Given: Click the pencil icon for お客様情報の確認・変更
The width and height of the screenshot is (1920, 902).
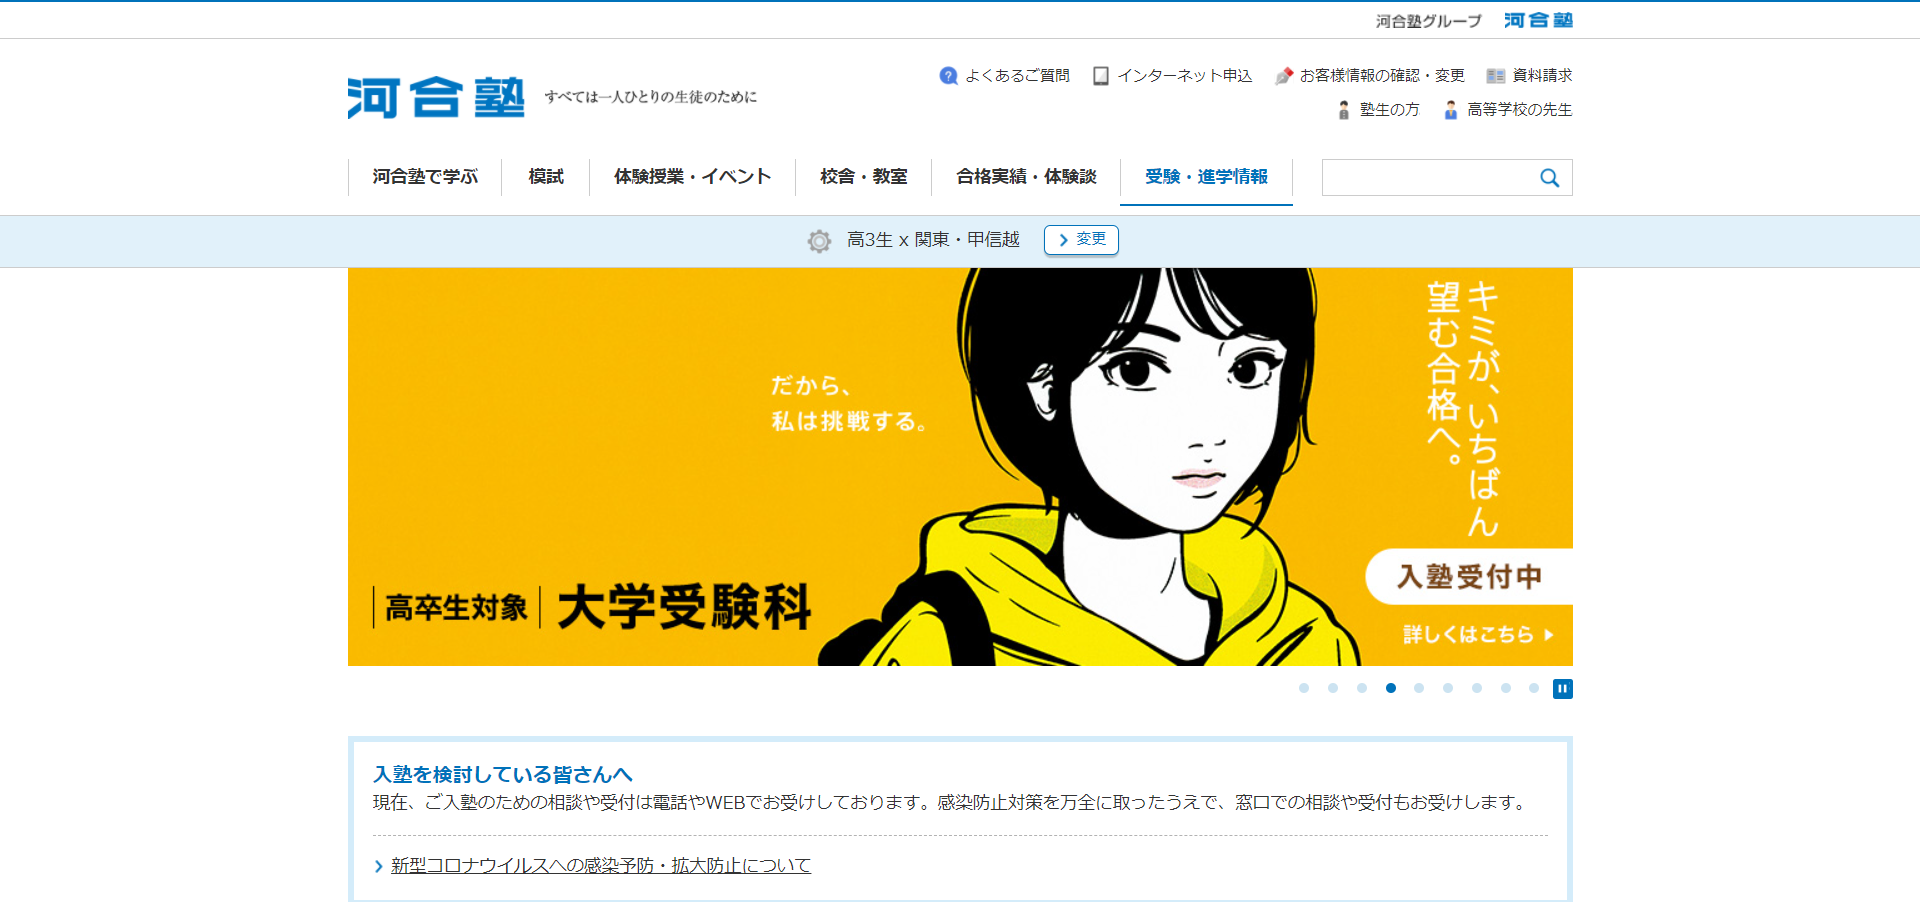Looking at the screenshot, I should click(x=1284, y=76).
